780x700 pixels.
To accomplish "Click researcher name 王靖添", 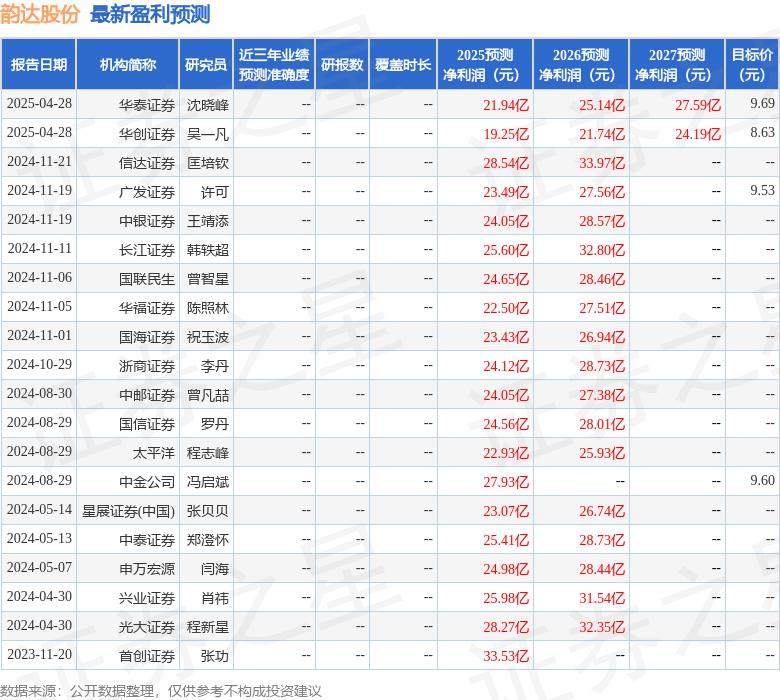I will tap(208, 221).
